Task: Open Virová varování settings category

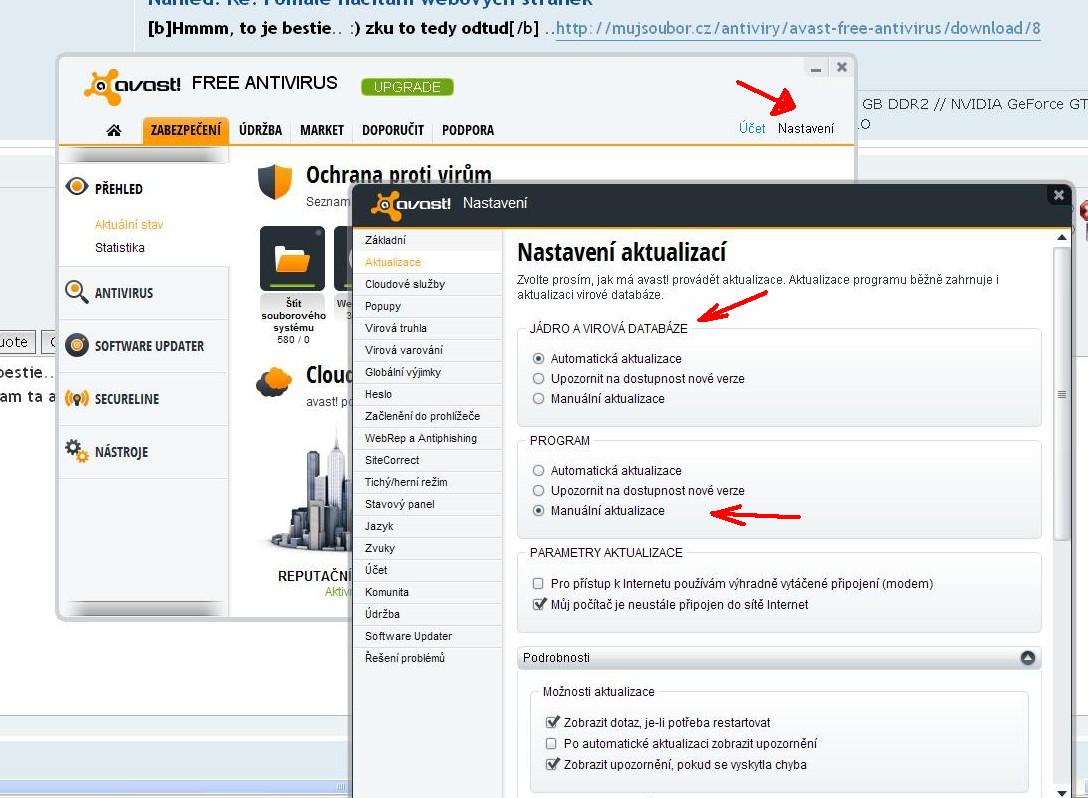Action: (427, 350)
